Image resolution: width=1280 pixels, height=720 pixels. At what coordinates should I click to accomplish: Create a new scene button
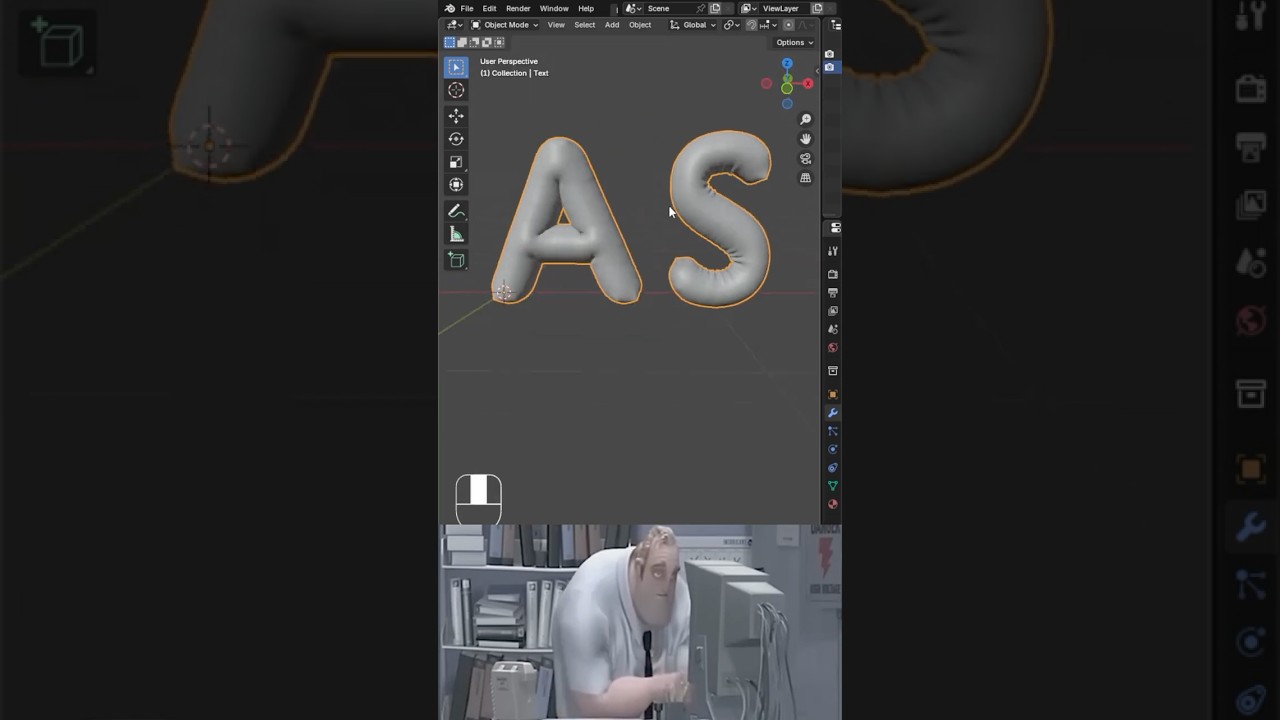pos(715,8)
